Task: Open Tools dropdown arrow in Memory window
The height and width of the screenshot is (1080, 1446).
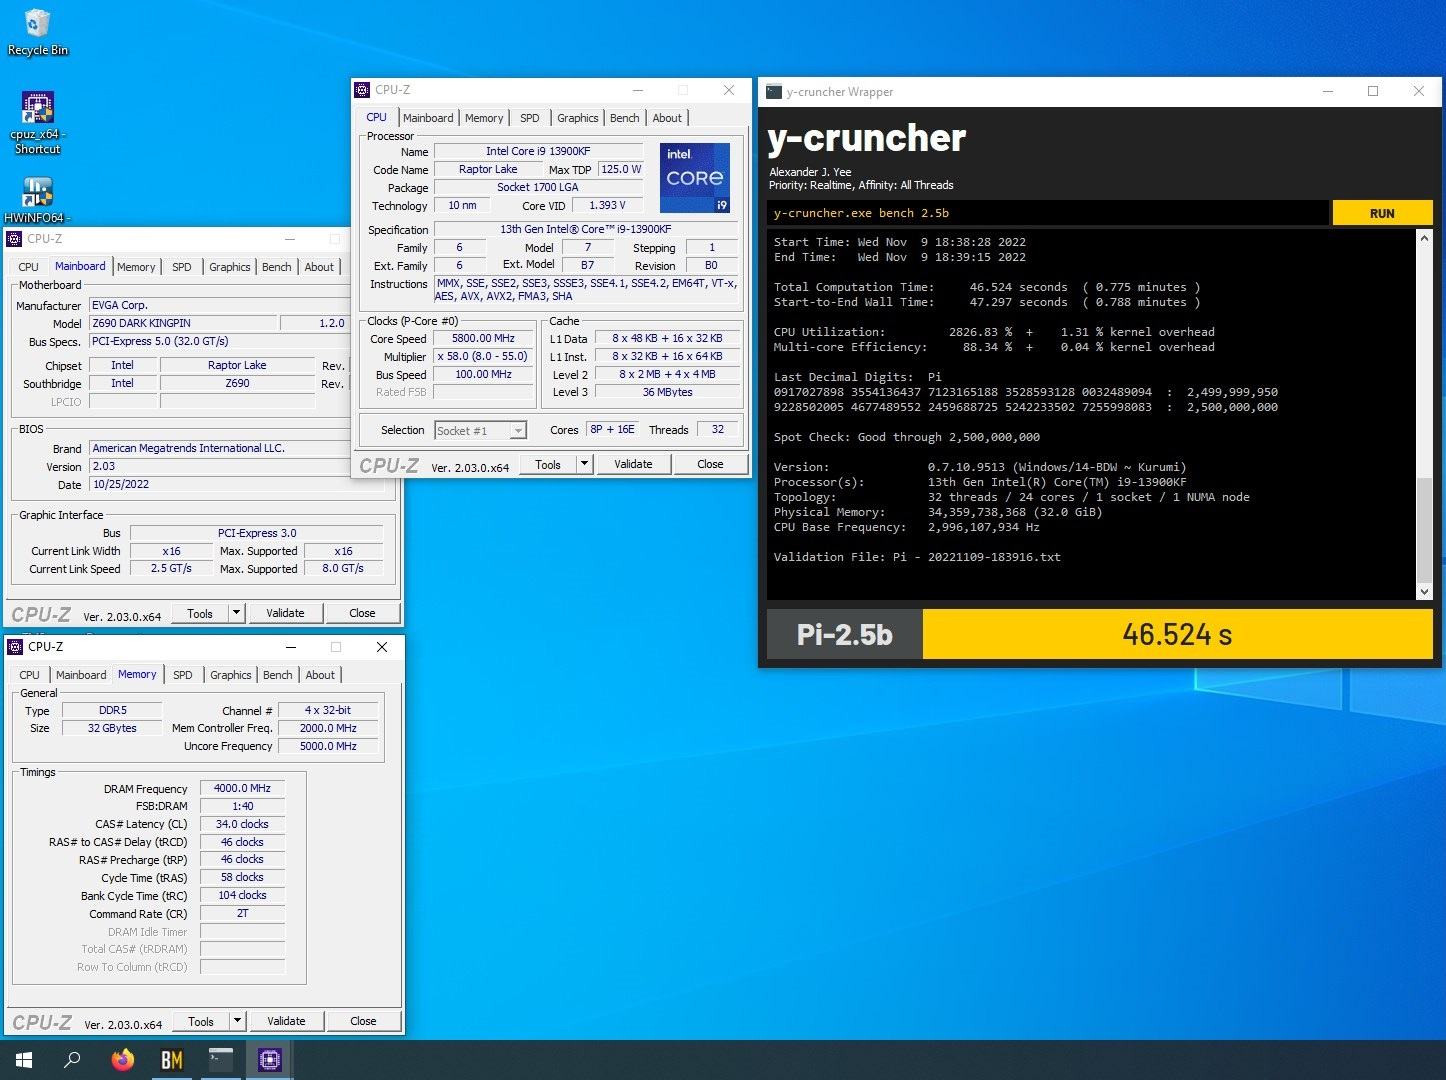Action: click(237, 1021)
